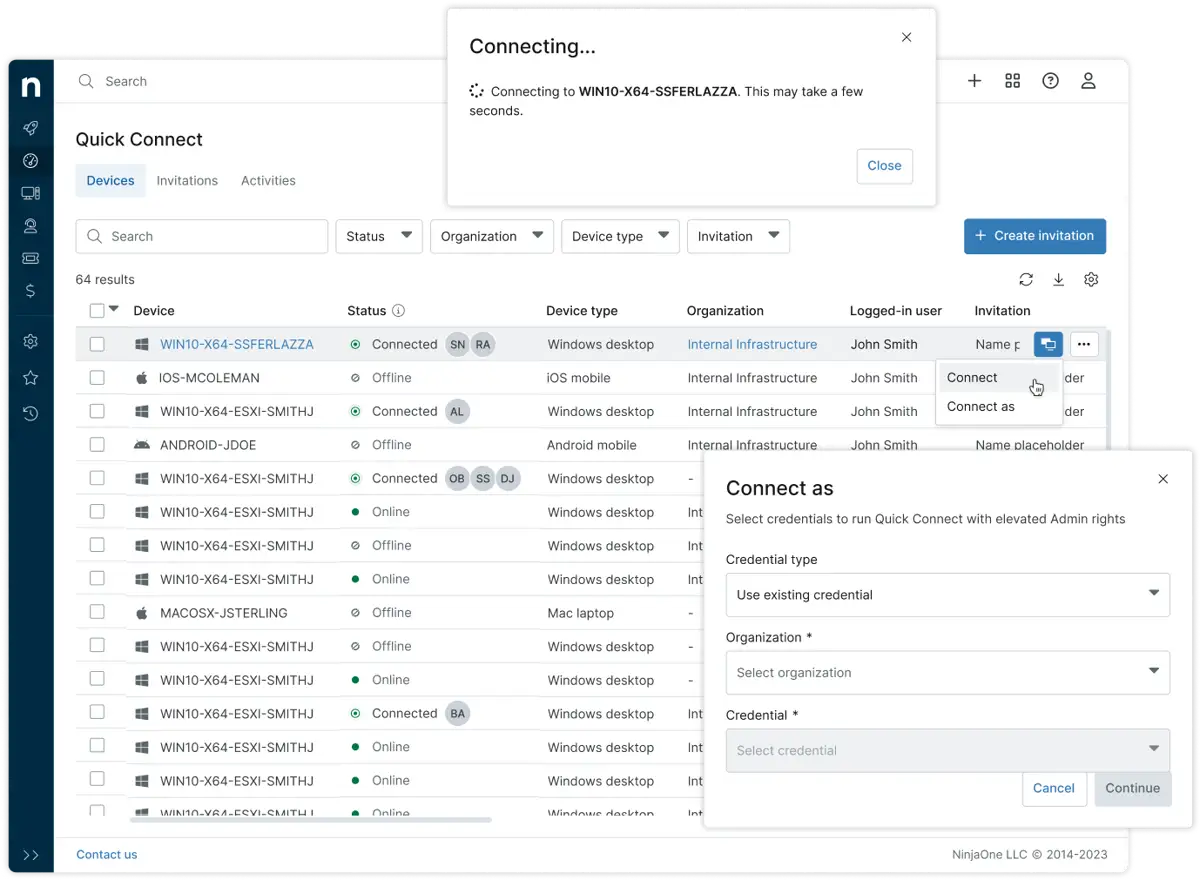This screenshot has width=1200, height=880.
Task: Open the headset support icon in the sidebar
Action: point(31,226)
